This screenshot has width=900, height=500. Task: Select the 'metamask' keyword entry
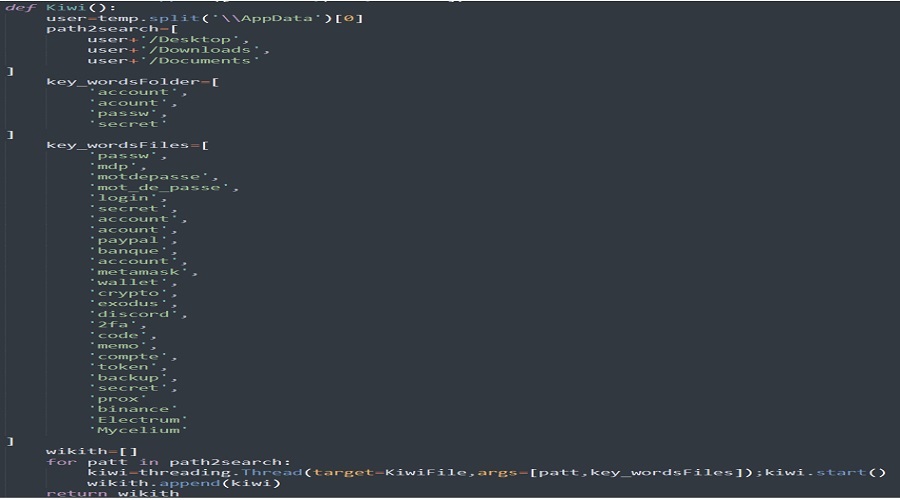(x=138, y=272)
